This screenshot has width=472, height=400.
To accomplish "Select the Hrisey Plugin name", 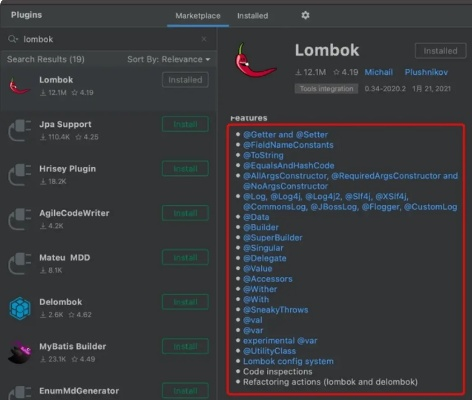I will 67,169.
